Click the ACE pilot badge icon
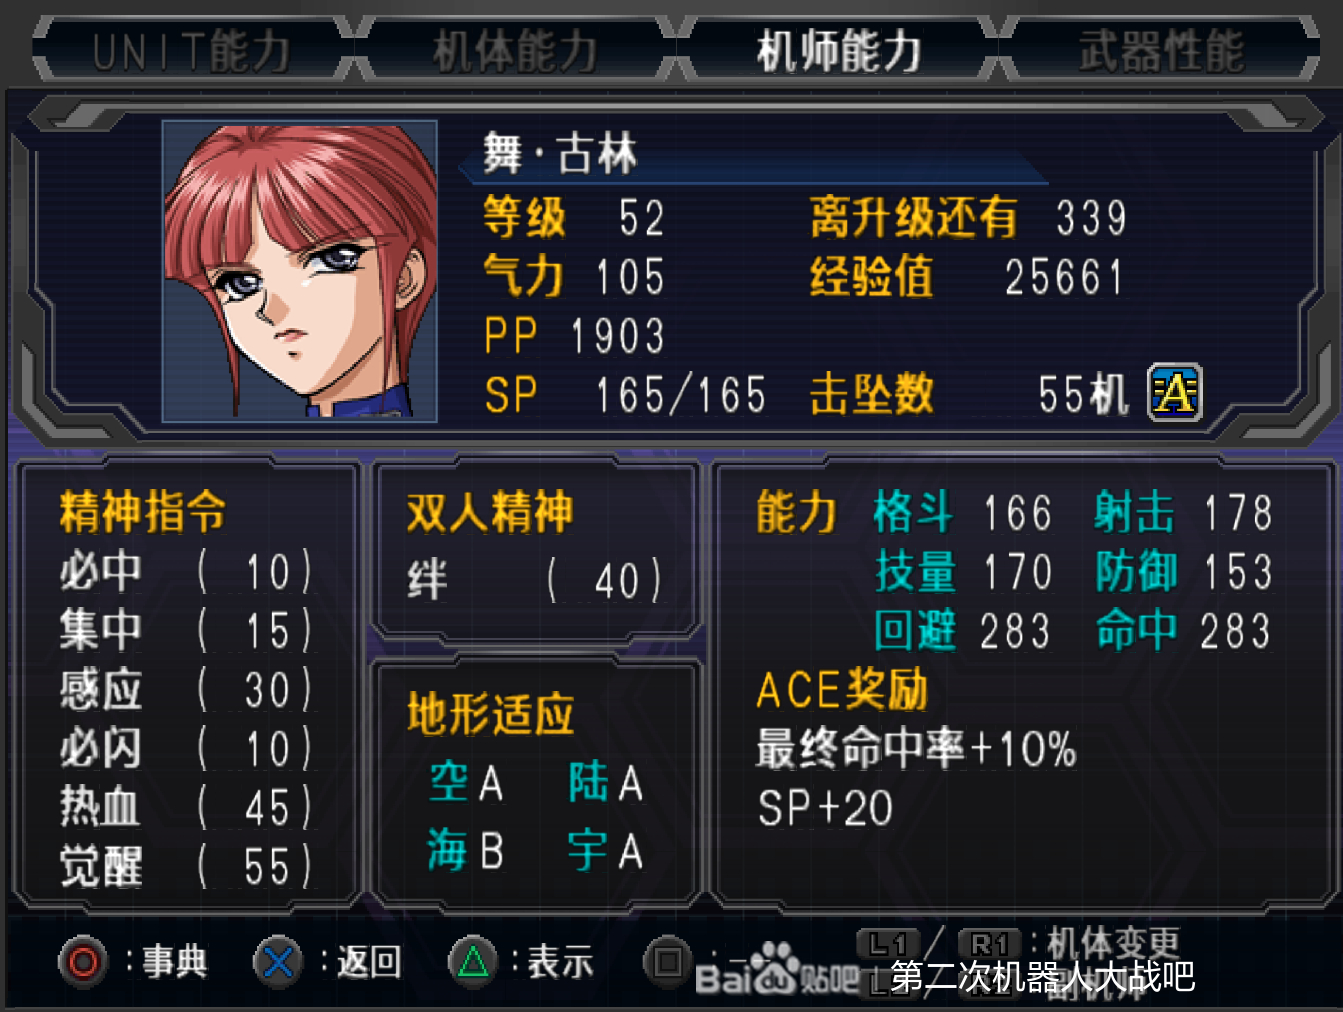The width and height of the screenshot is (1343, 1012). point(1174,392)
